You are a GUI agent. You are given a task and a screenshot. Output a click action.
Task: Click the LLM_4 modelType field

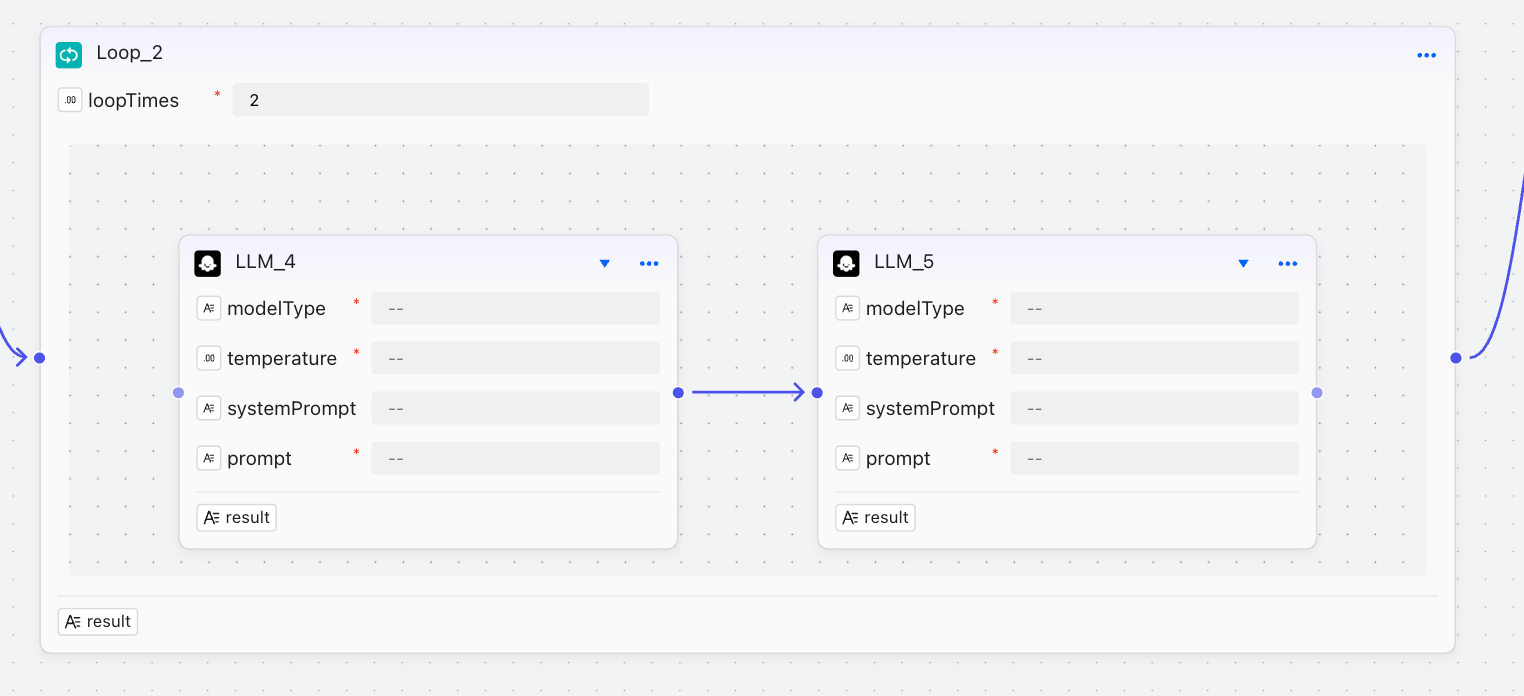click(515, 308)
